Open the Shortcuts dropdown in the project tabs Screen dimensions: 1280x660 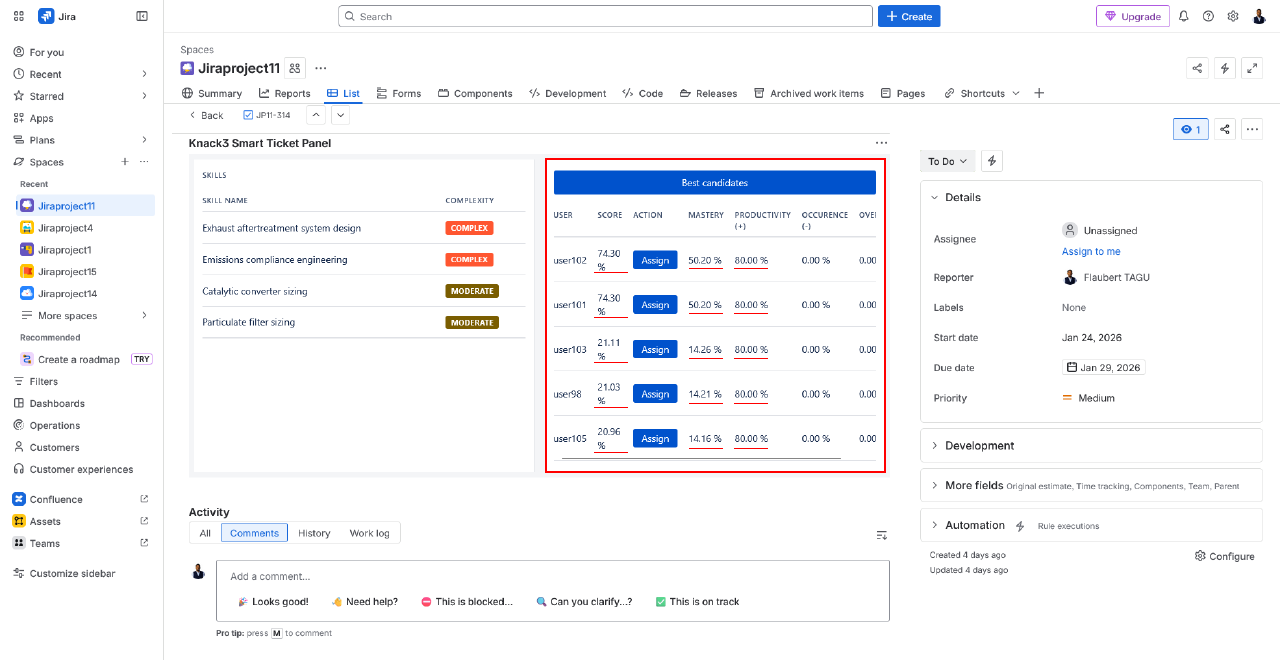tap(981, 93)
